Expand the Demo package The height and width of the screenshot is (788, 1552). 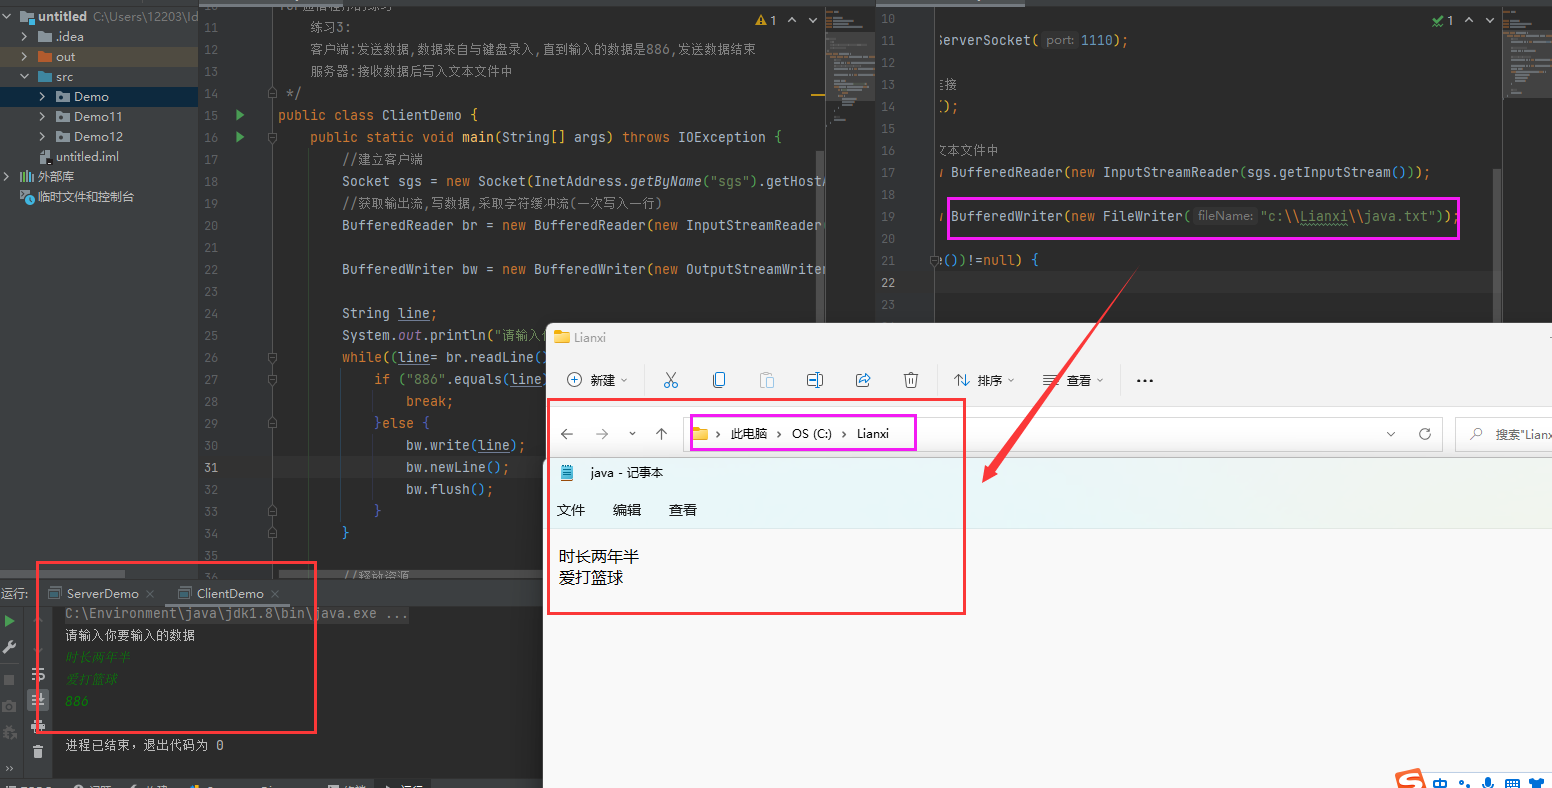click(x=42, y=96)
